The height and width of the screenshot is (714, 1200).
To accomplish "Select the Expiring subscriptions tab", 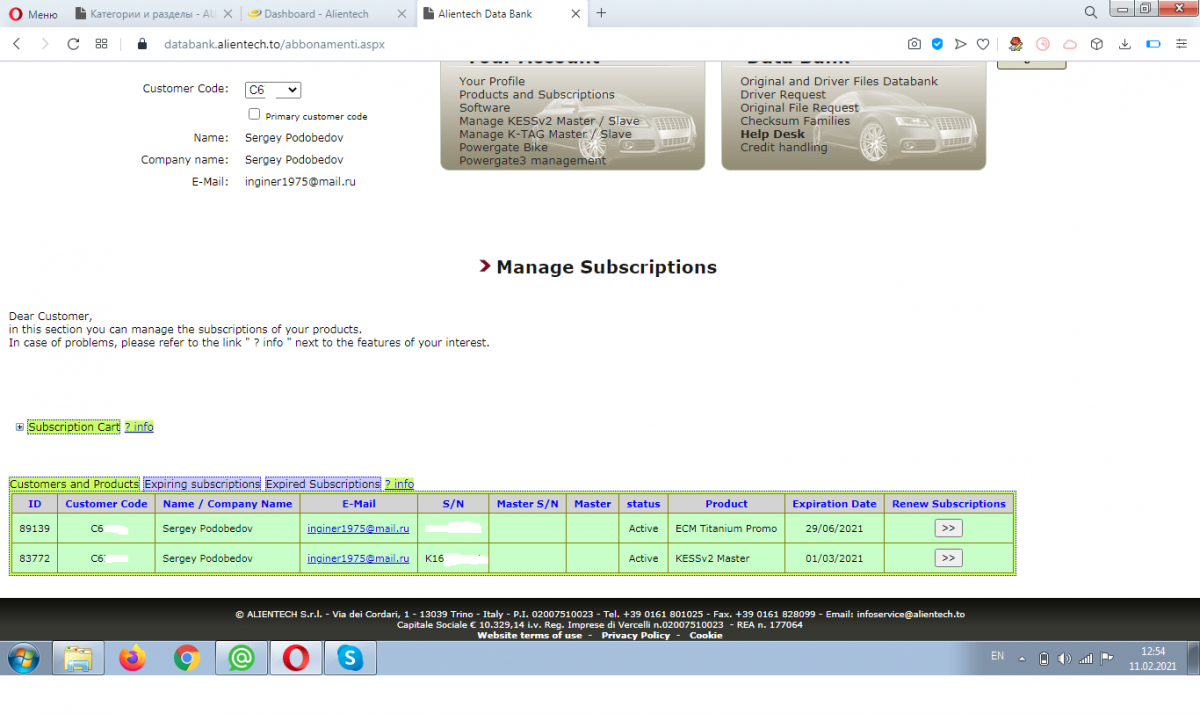I will click(202, 484).
